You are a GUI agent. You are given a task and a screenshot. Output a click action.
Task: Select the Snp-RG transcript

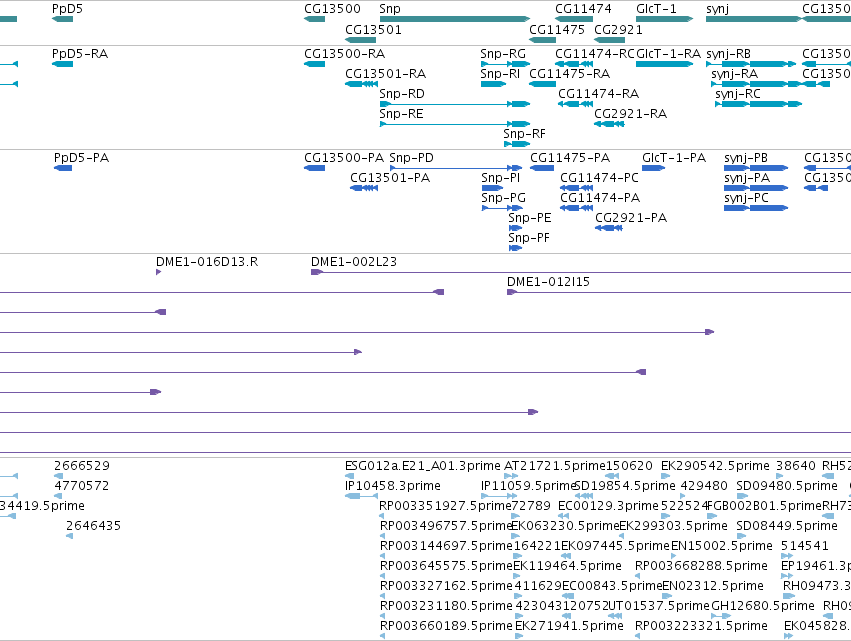pos(505,64)
